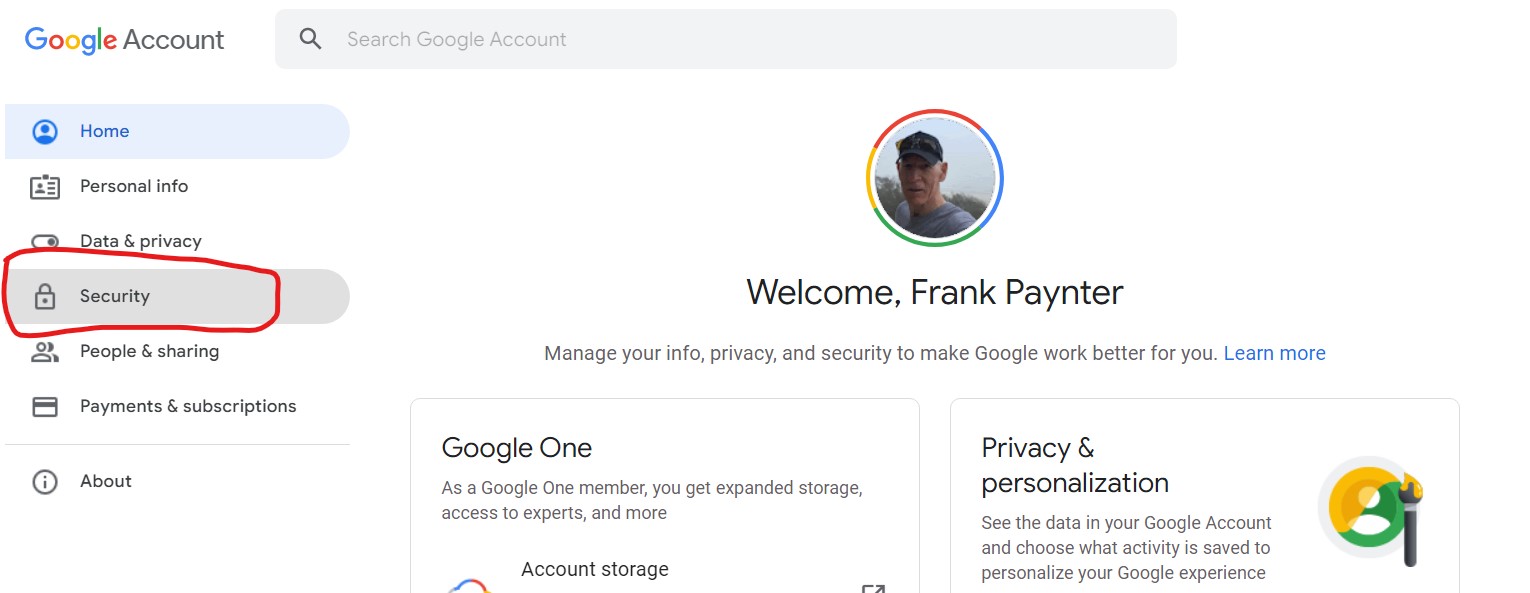Click the Security padlock icon
The image size is (1530, 593).
coord(45,296)
